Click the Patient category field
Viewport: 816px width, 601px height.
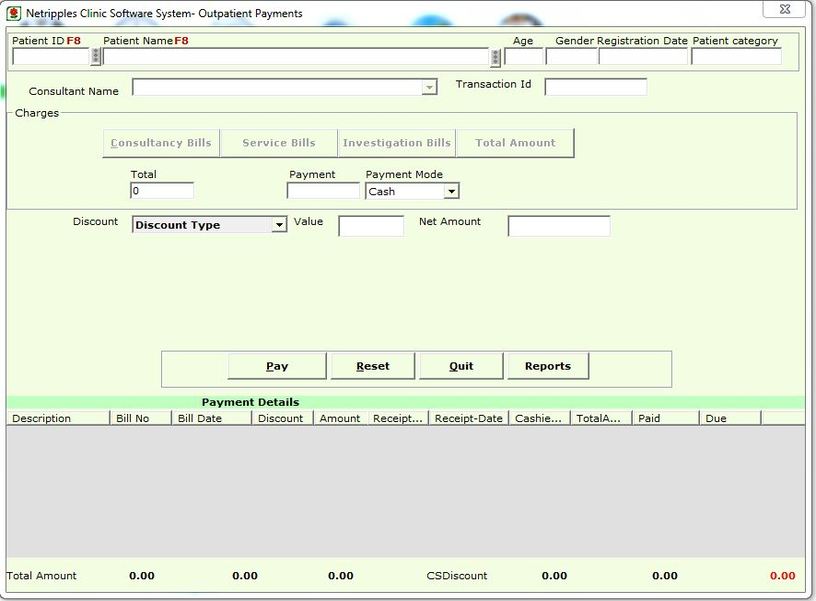pyautogui.click(x=736, y=56)
